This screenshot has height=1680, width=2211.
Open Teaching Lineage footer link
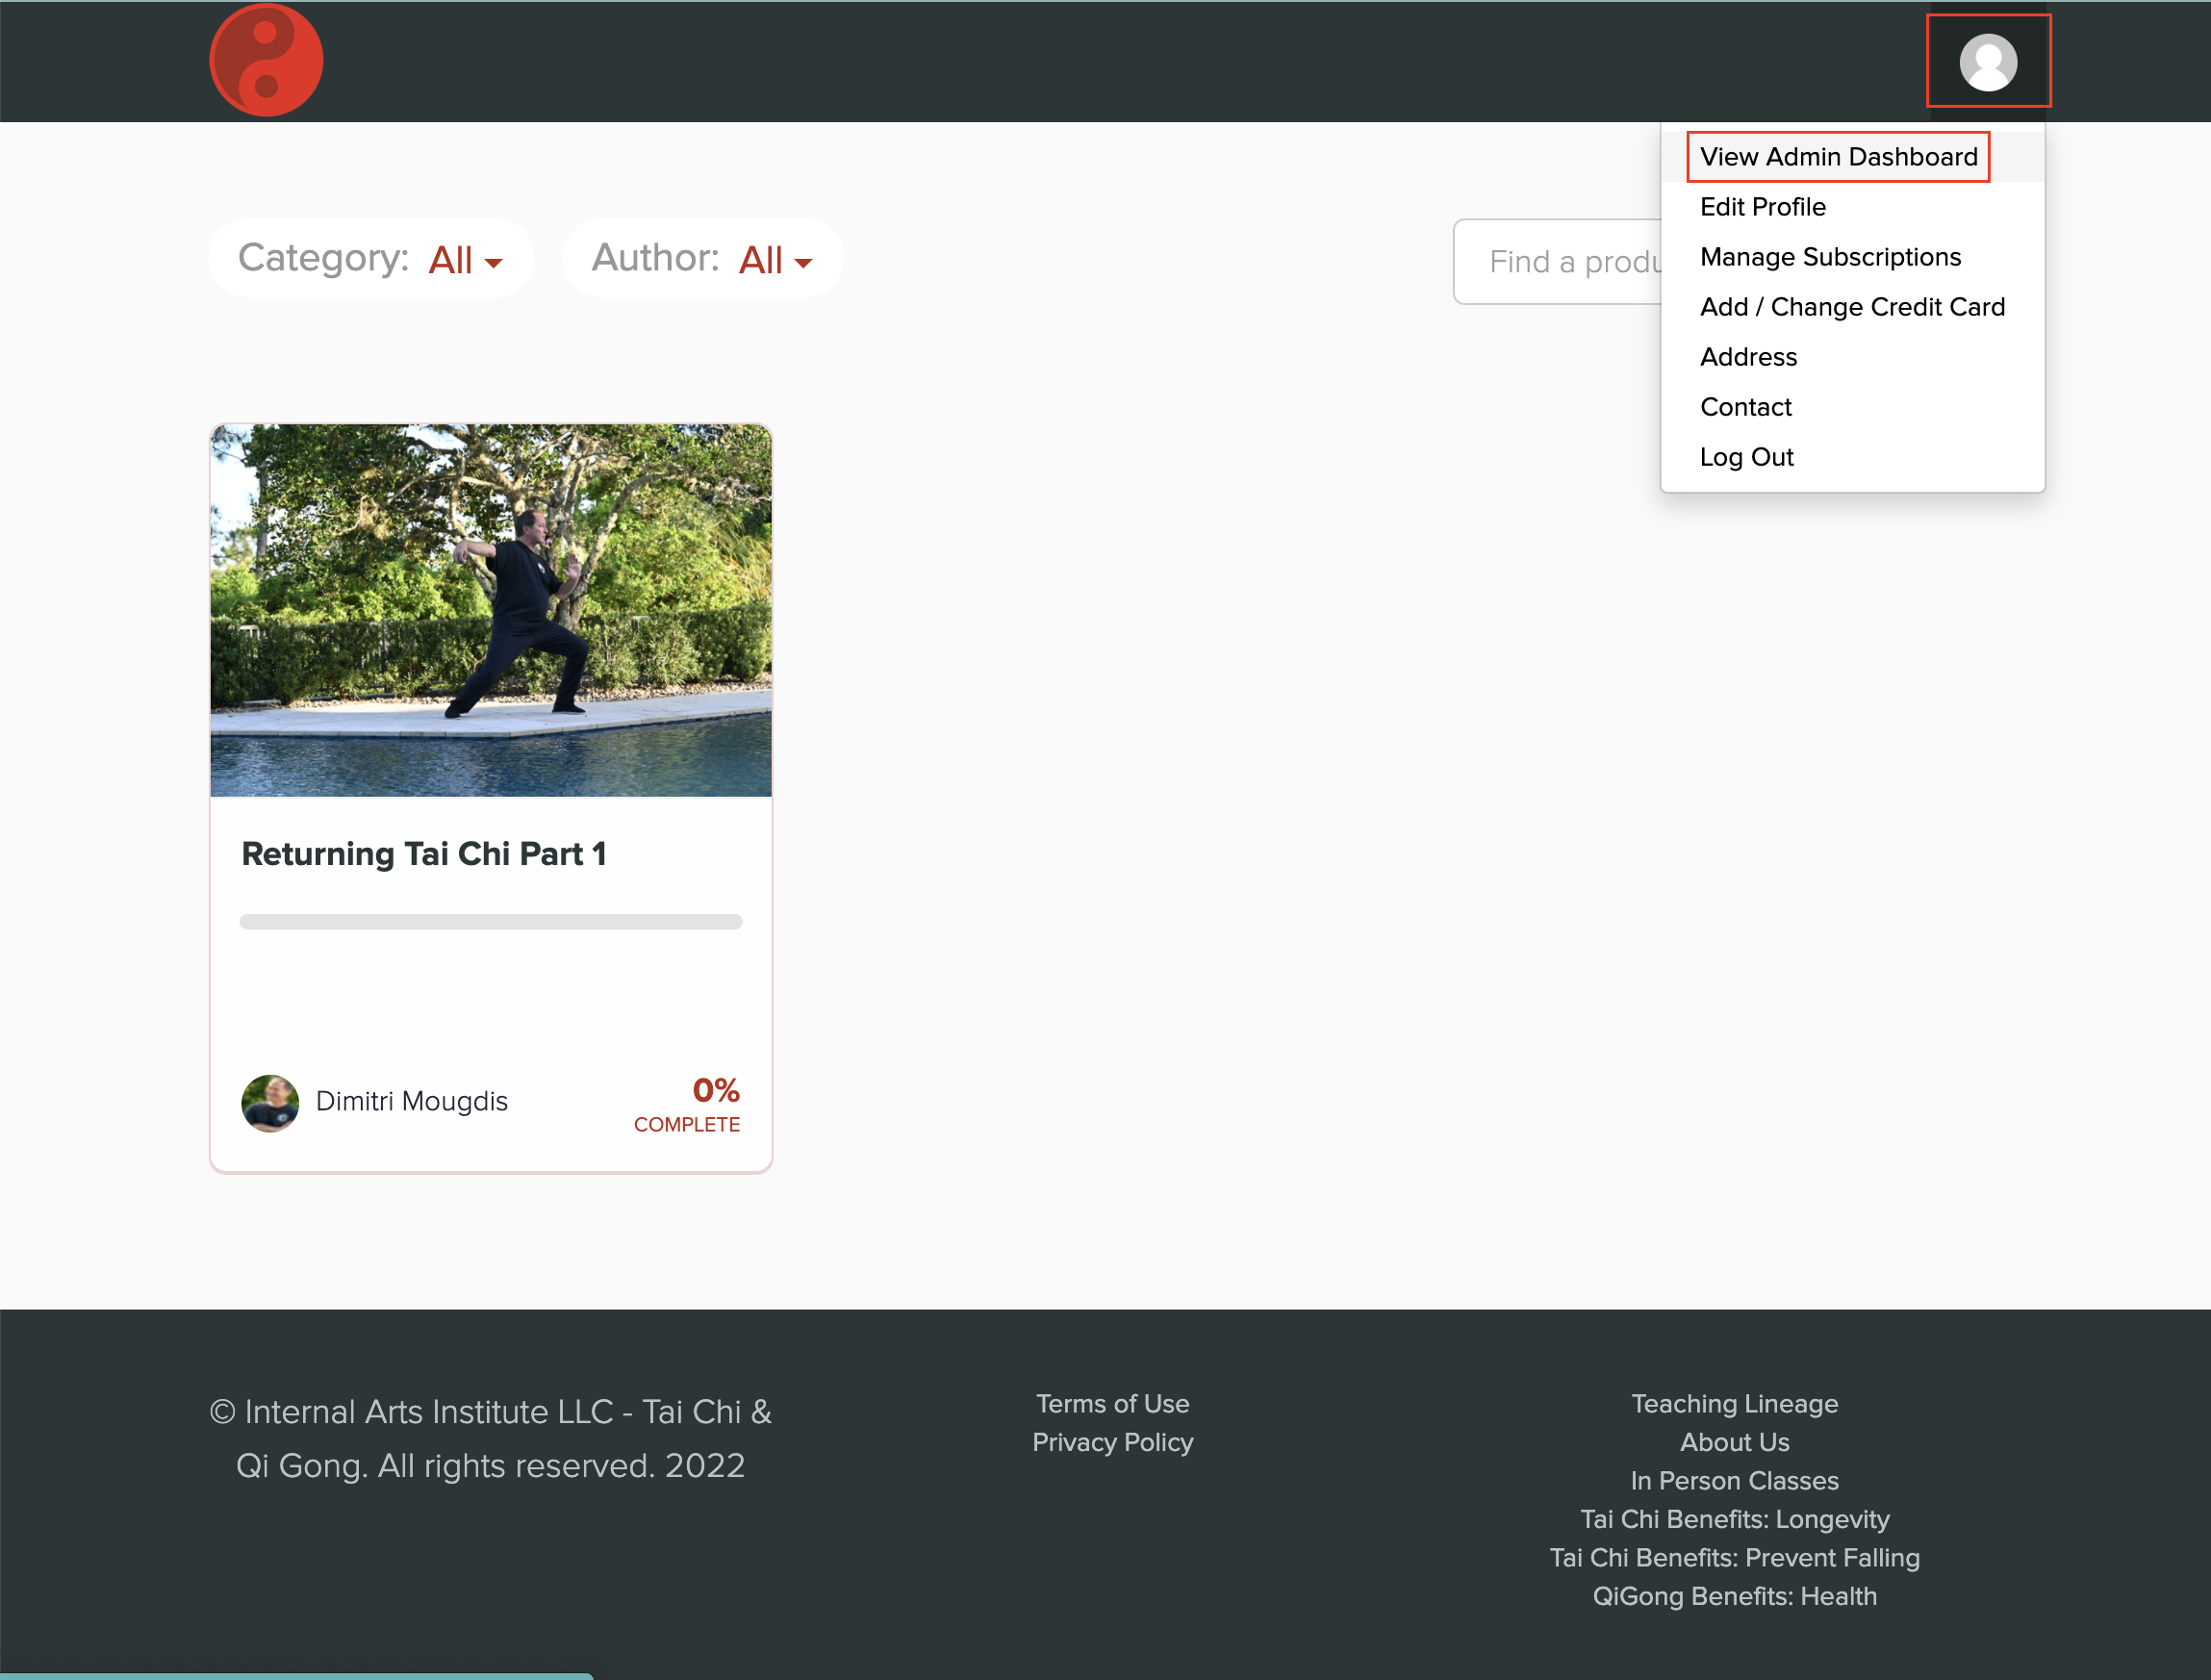(x=1734, y=1404)
